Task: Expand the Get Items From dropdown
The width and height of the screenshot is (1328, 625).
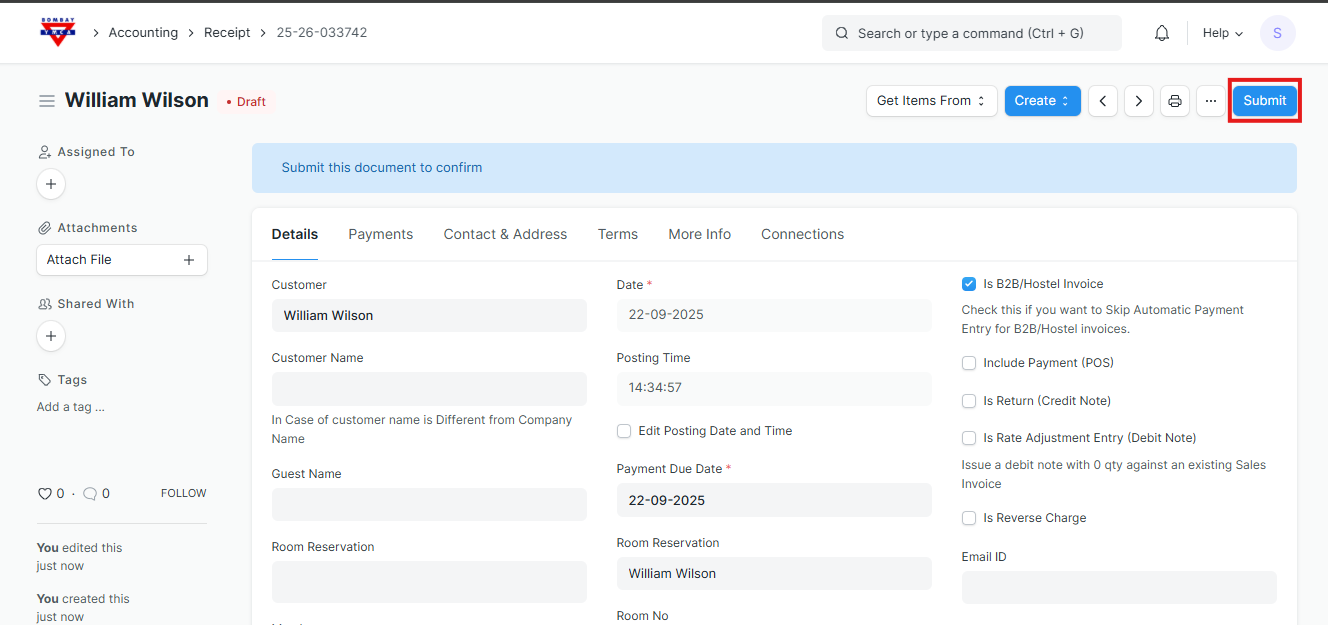Action: pyautogui.click(x=931, y=101)
